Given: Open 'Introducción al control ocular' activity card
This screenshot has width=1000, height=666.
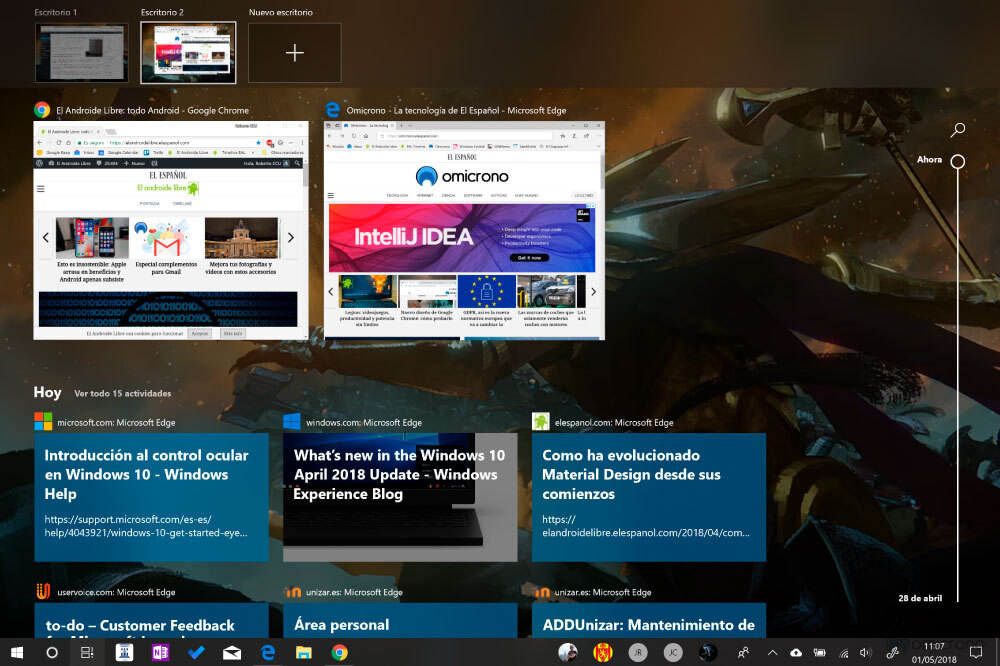Looking at the screenshot, I should 151,497.
